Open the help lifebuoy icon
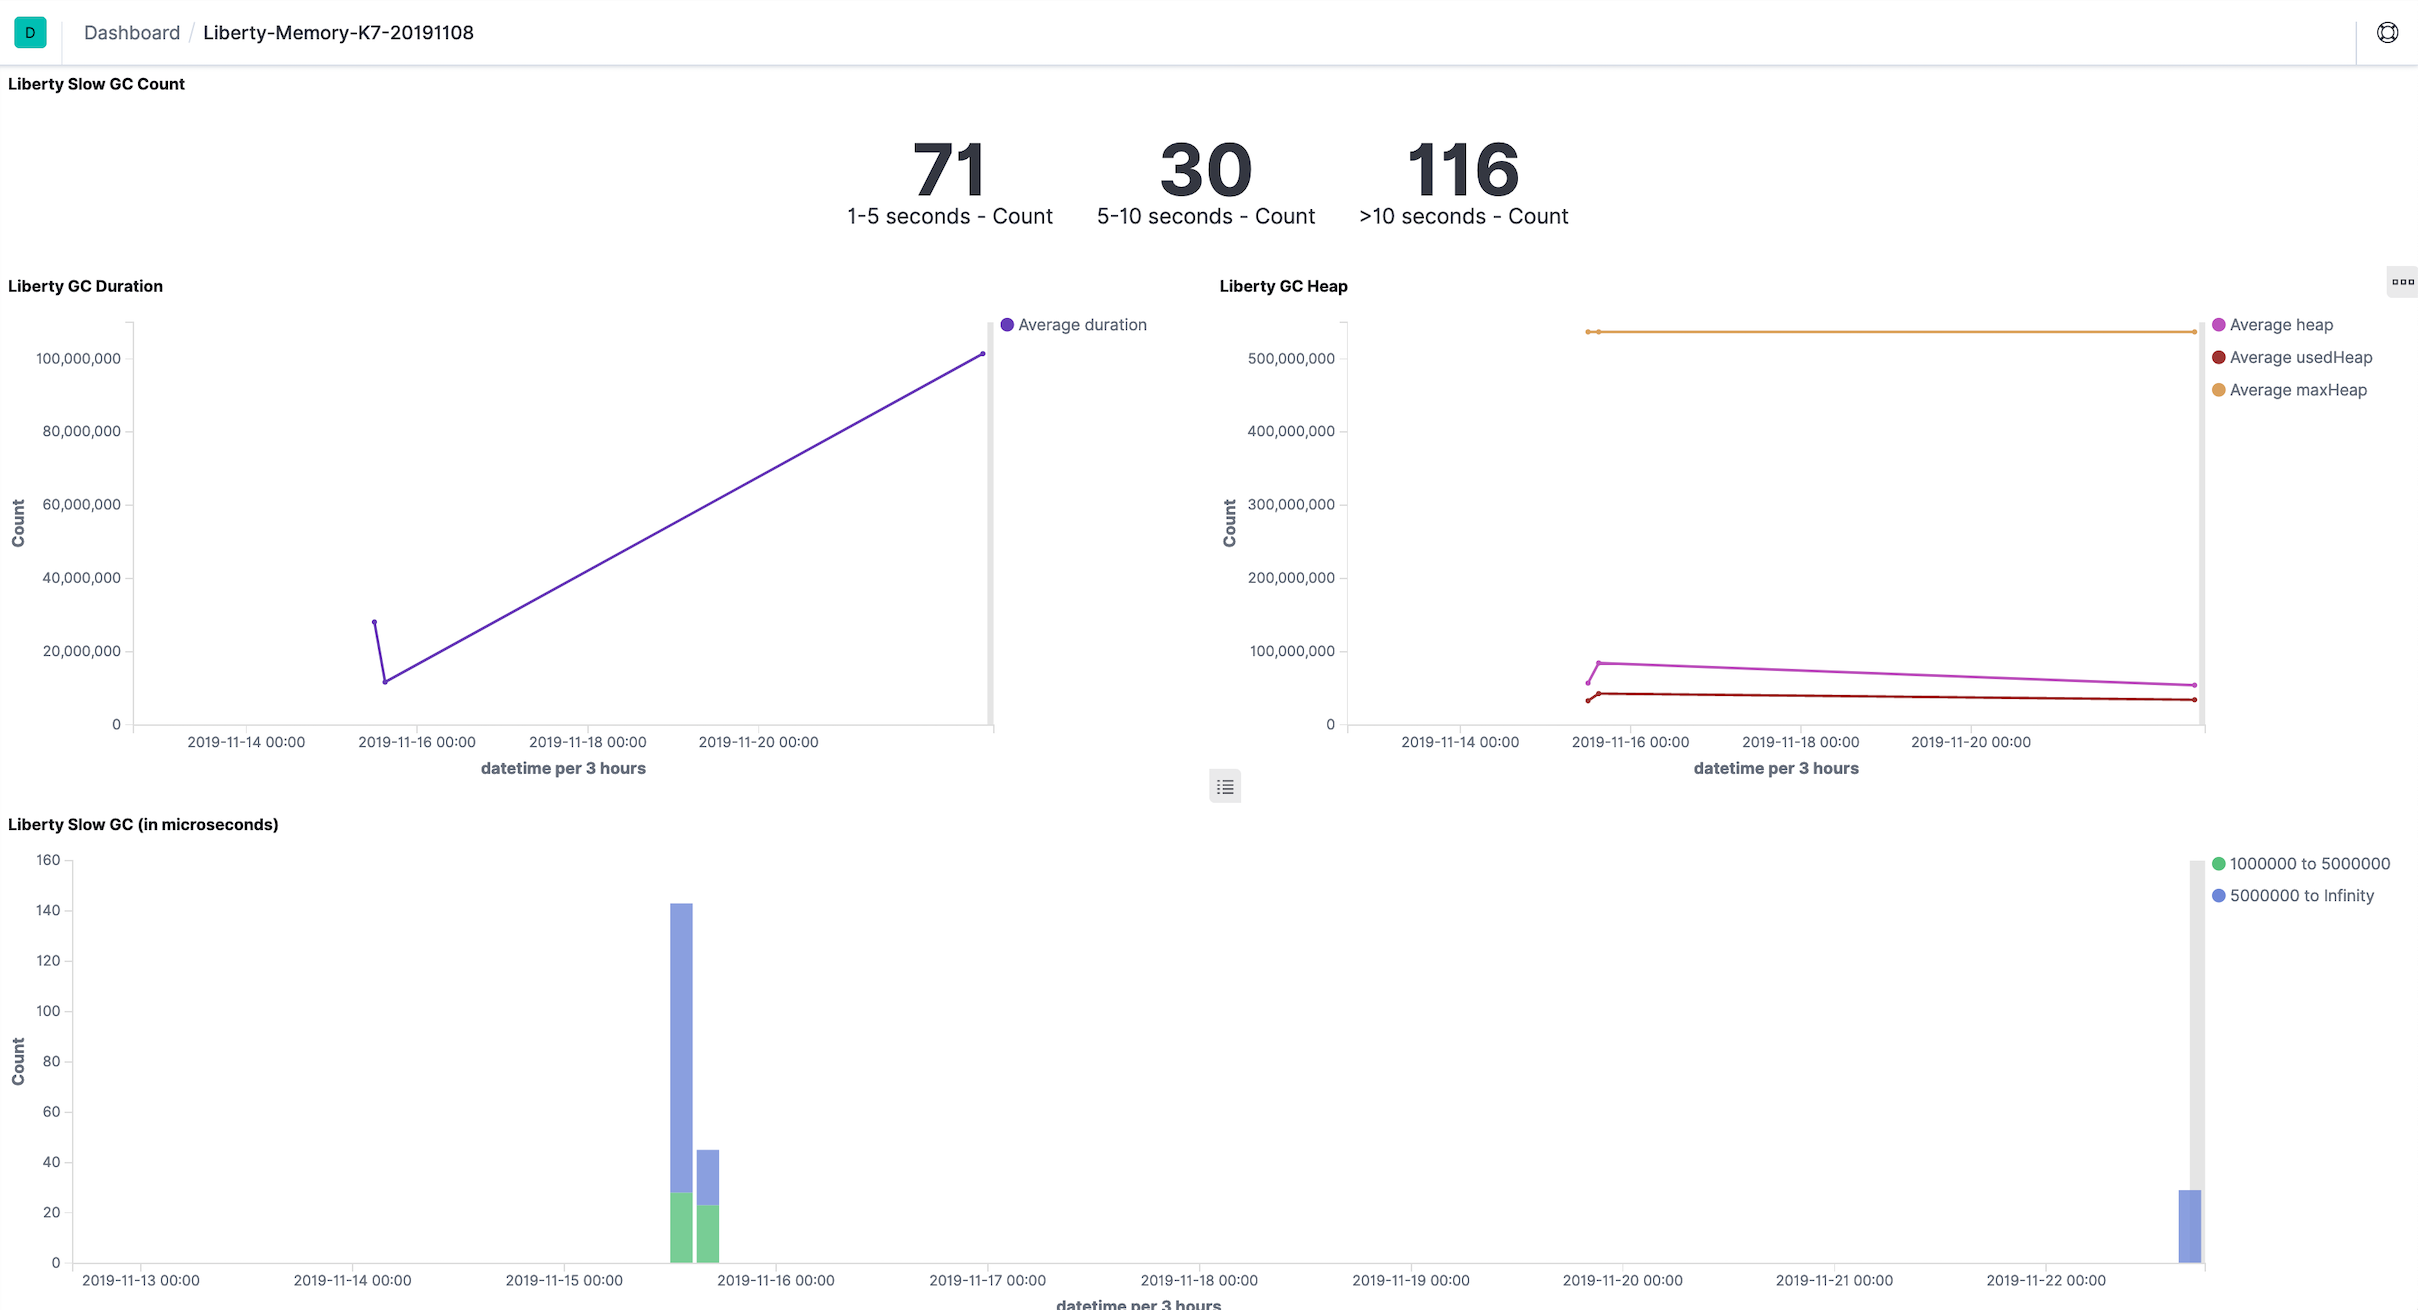The width and height of the screenshot is (2418, 1310). (x=2387, y=32)
